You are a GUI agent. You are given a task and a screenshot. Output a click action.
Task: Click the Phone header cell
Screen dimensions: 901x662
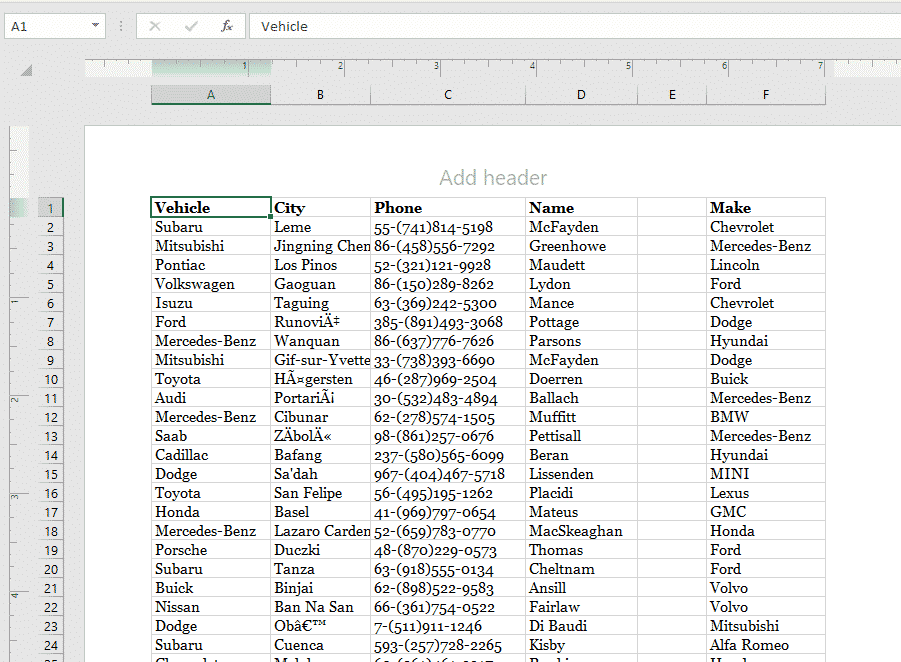click(448, 207)
